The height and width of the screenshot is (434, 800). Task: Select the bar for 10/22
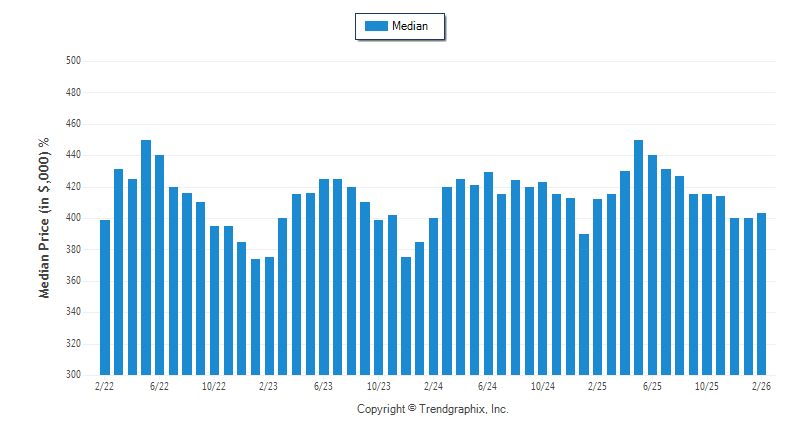(x=214, y=300)
